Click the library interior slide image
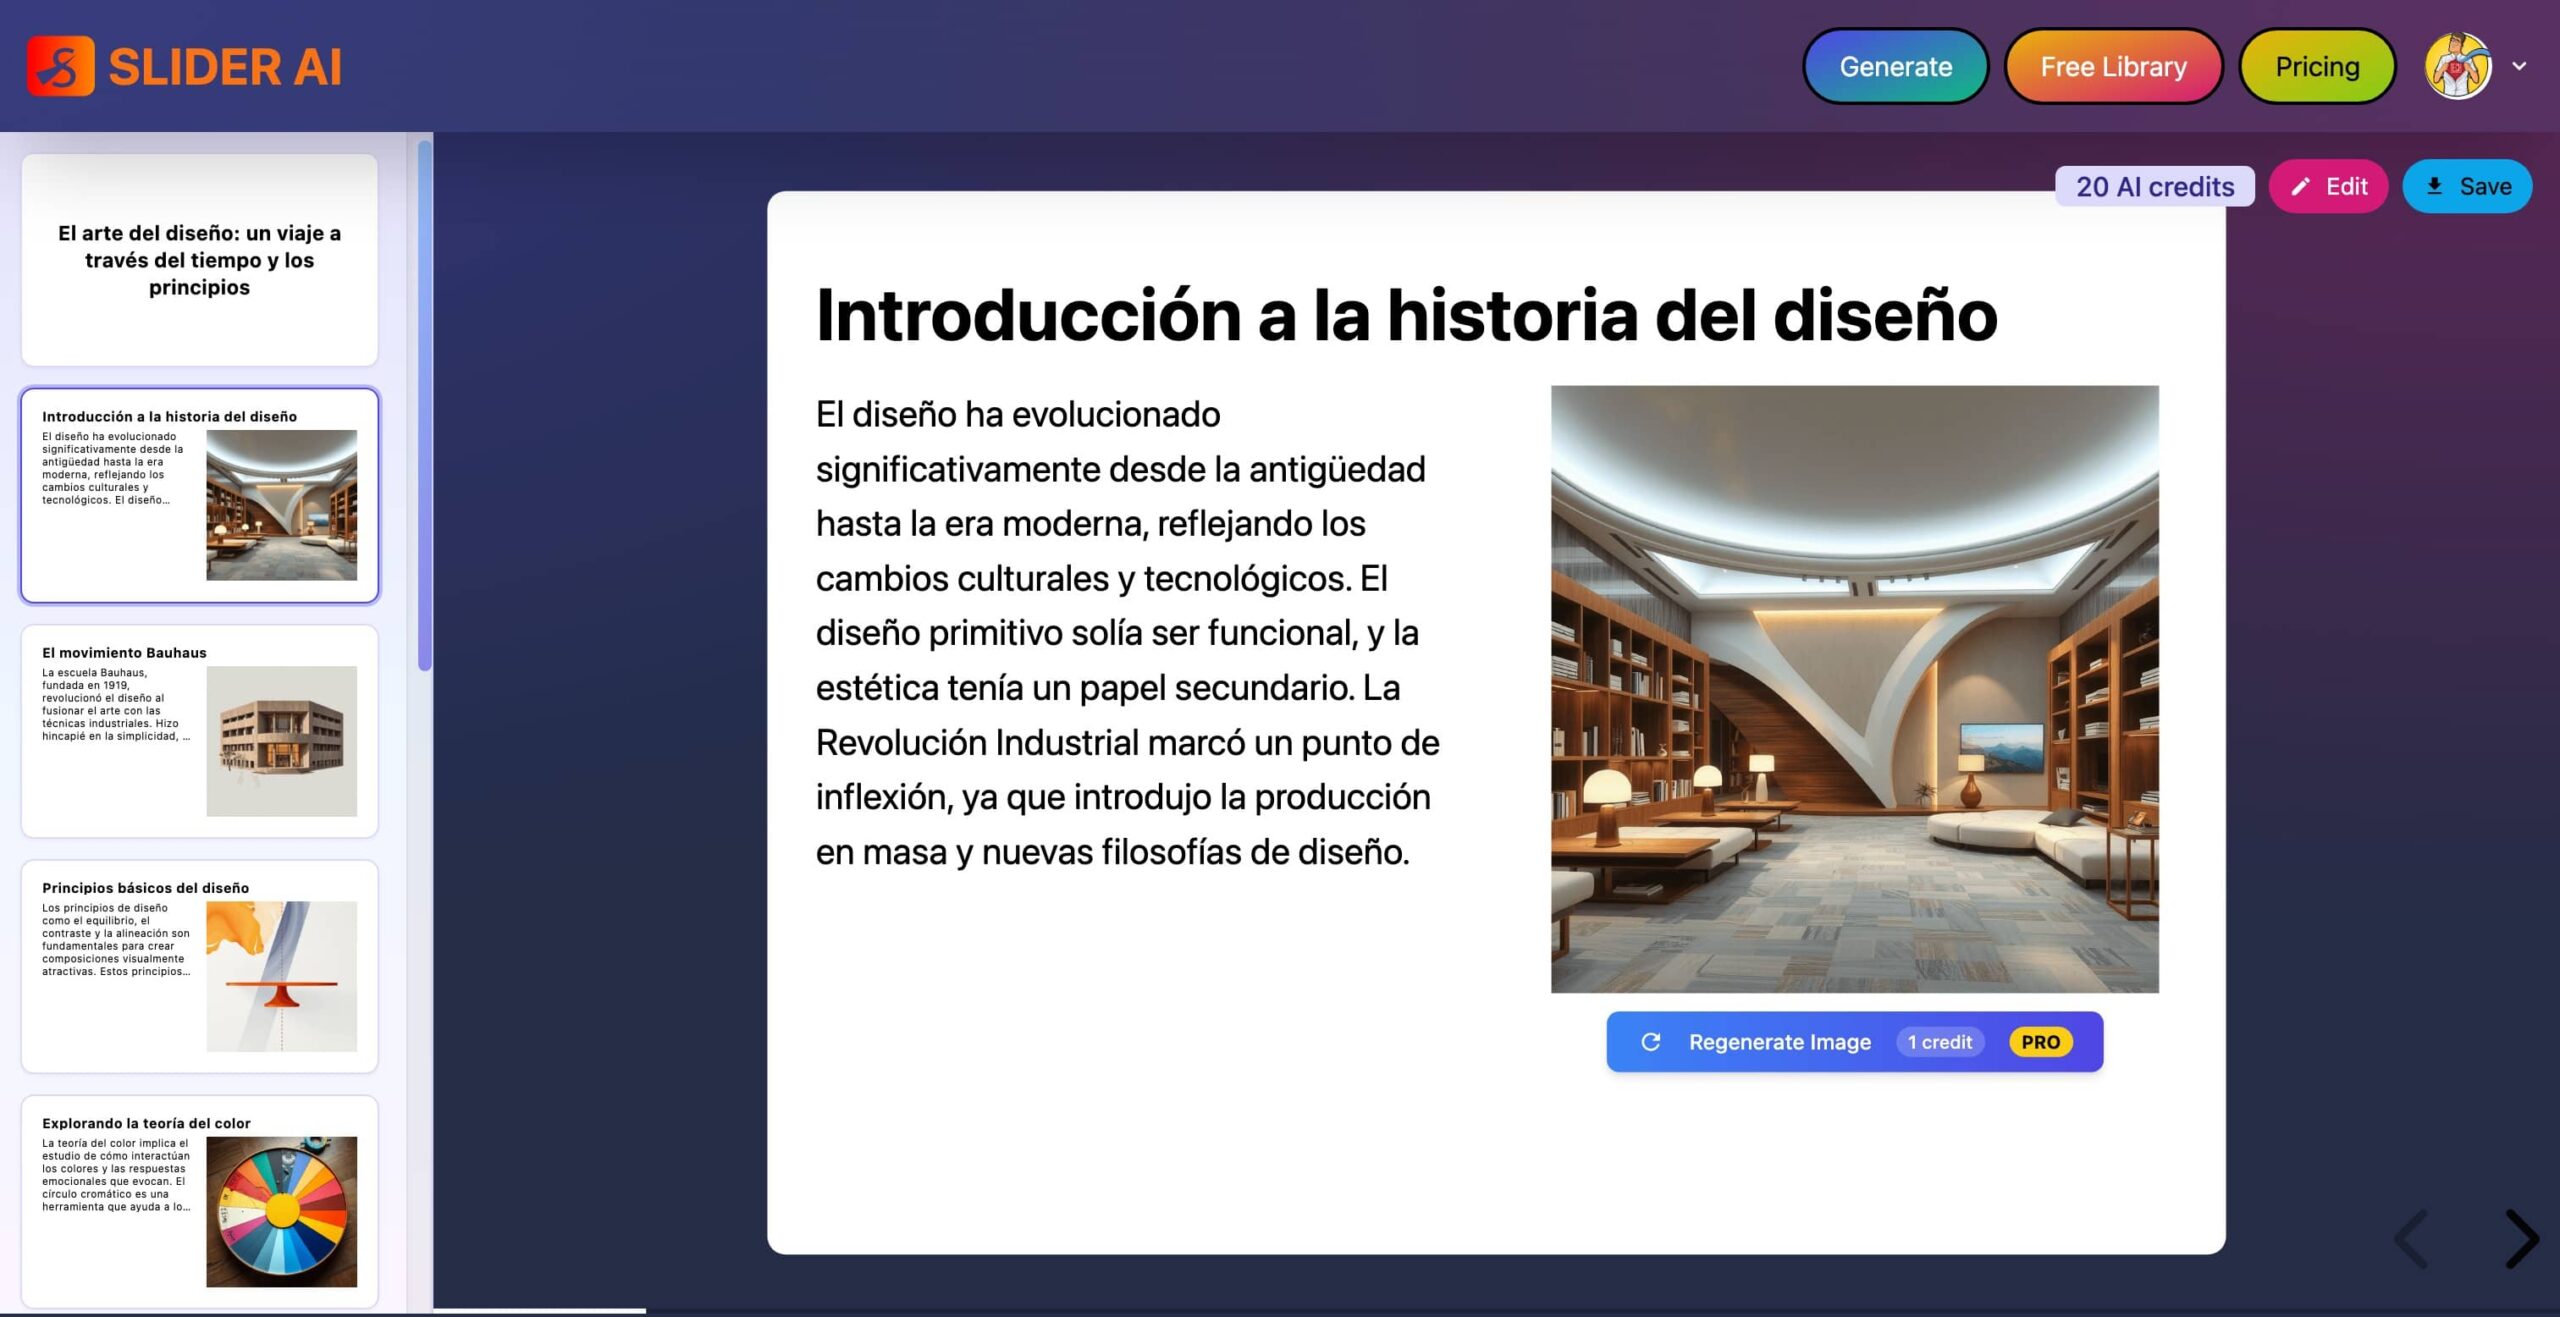 1854,689
